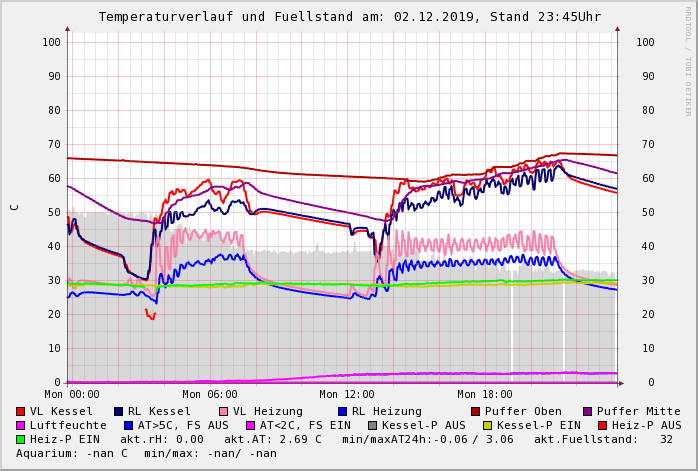Click the AT<2C, FS EIN legend swatch
Viewport: 698px width, 471px height.
point(250,425)
